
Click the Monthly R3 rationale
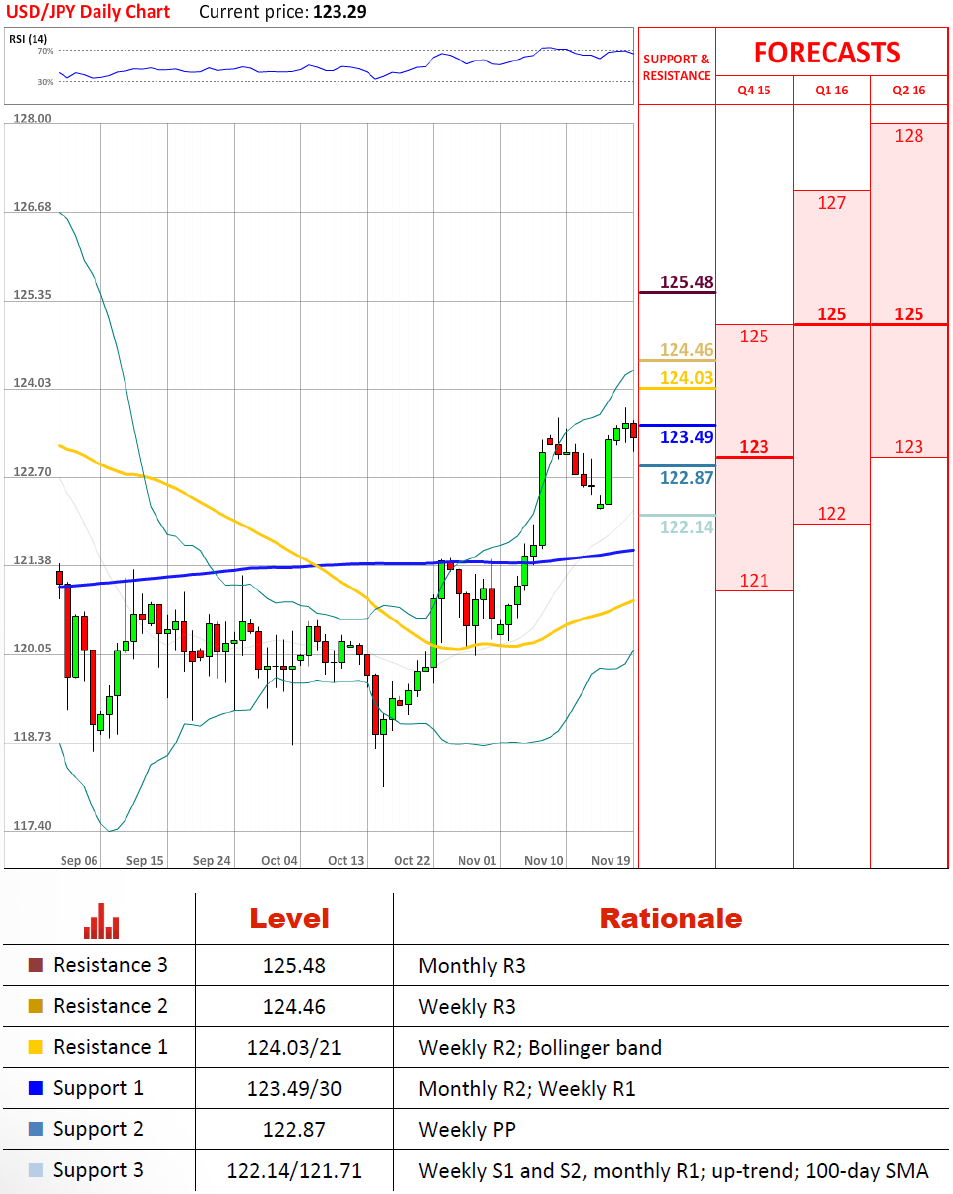[472, 966]
